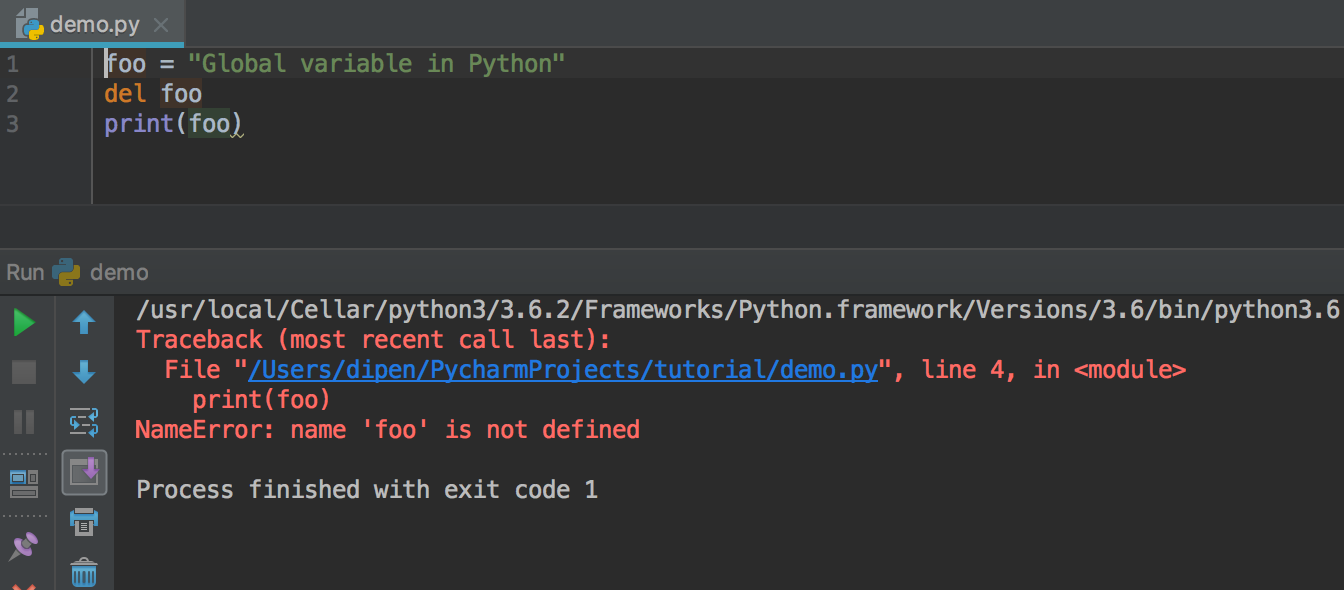Click the Restore Layout icon
The height and width of the screenshot is (590, 1344).
coord(24,483)
